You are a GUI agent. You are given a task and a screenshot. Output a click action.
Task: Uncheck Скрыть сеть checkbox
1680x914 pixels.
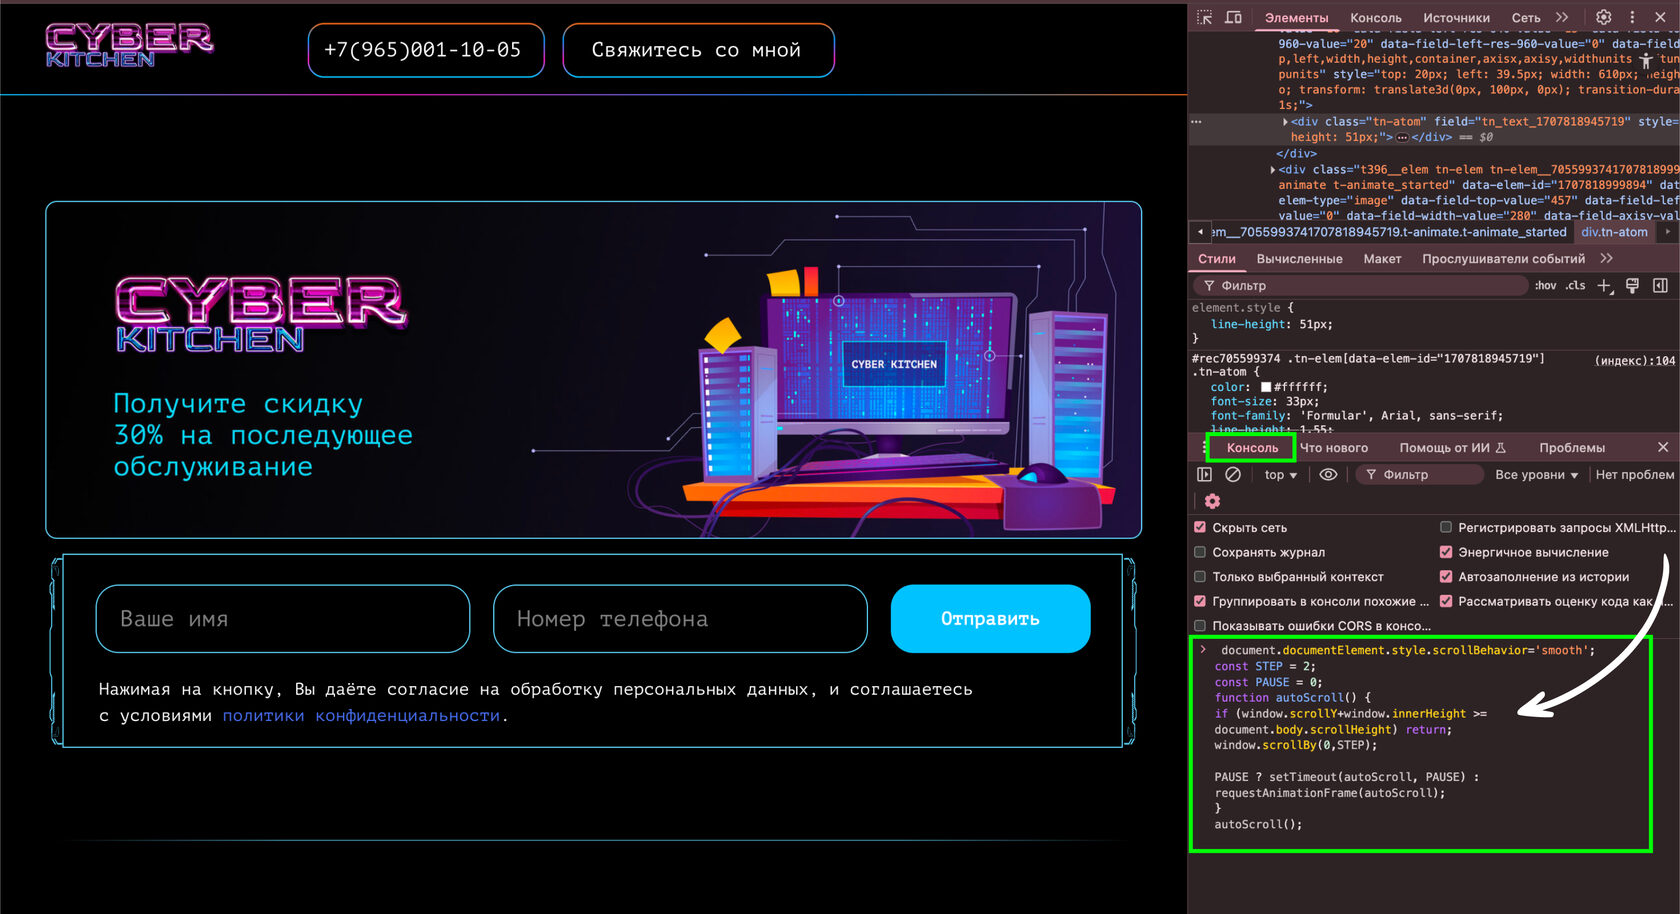click(1200, 527)
